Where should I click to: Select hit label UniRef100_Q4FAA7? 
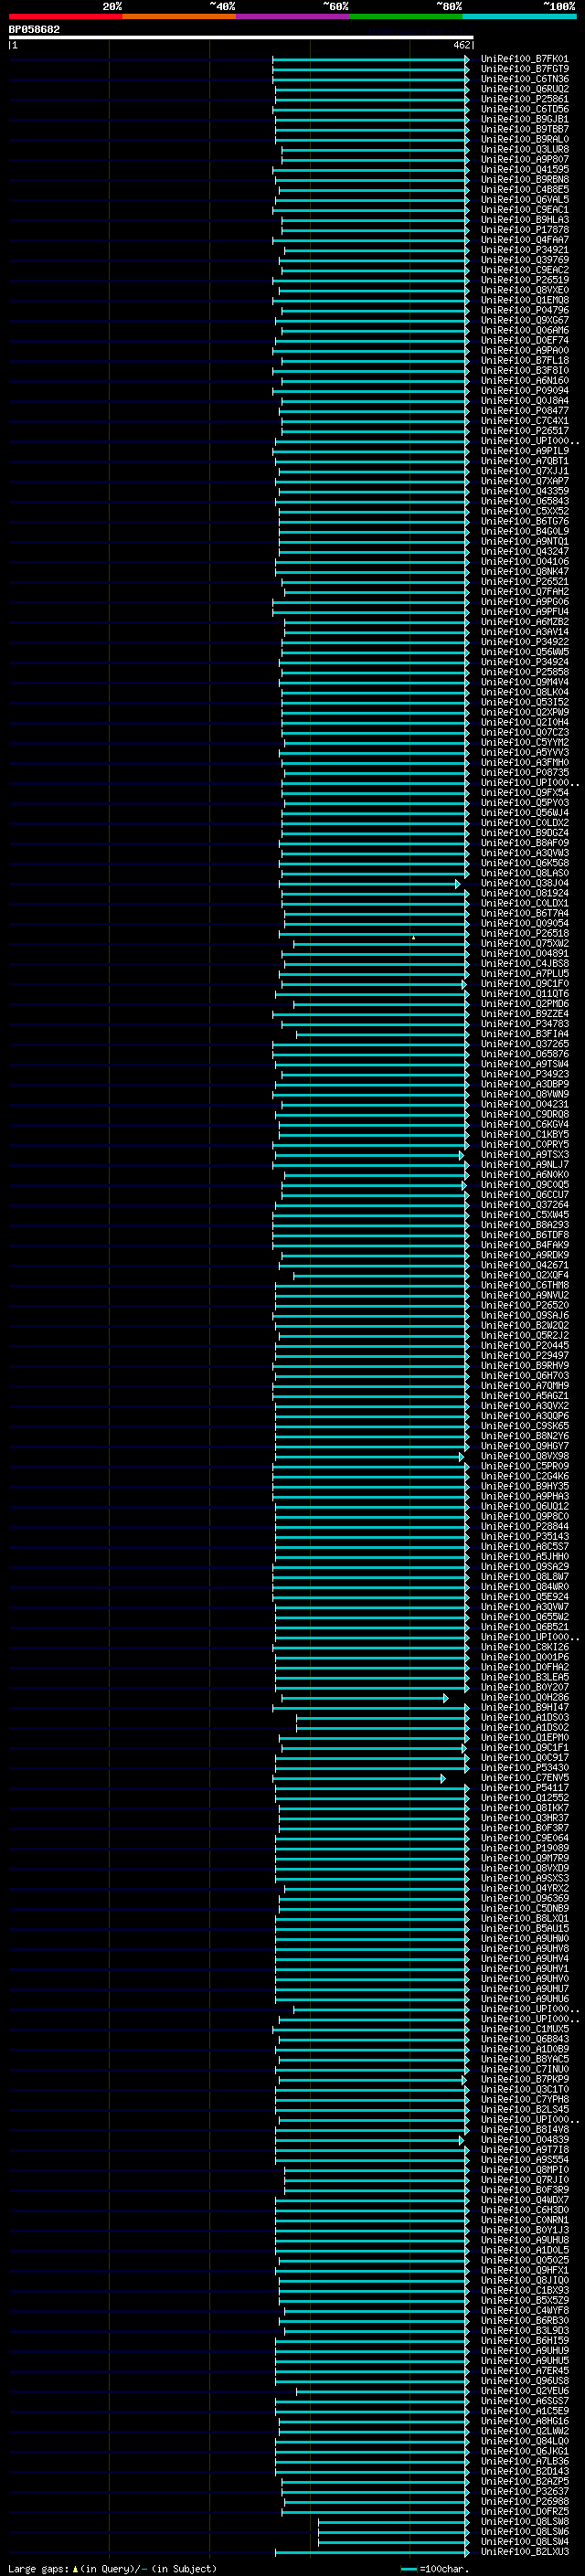(x=525, y=240)
